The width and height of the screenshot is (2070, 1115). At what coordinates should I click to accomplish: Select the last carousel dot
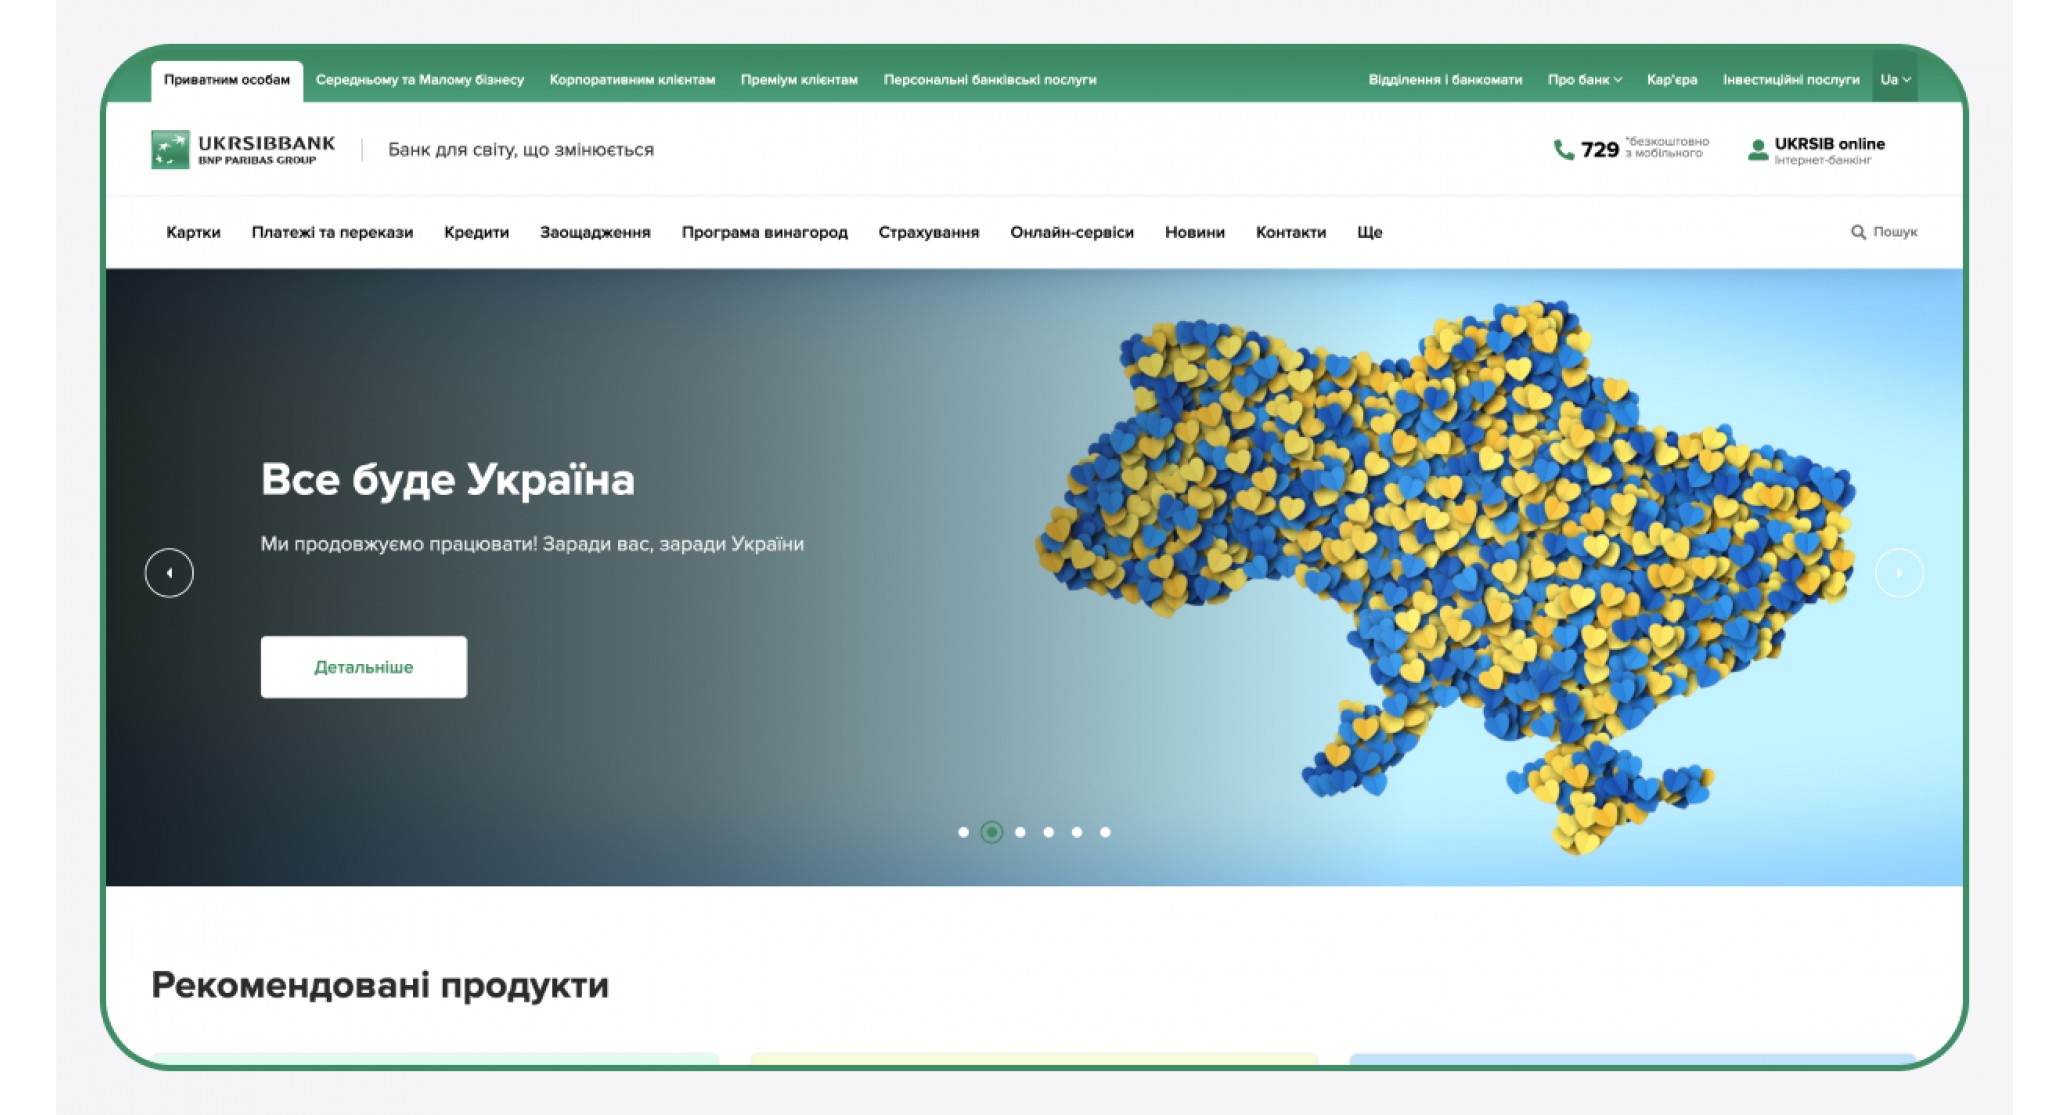point(1105,832)
